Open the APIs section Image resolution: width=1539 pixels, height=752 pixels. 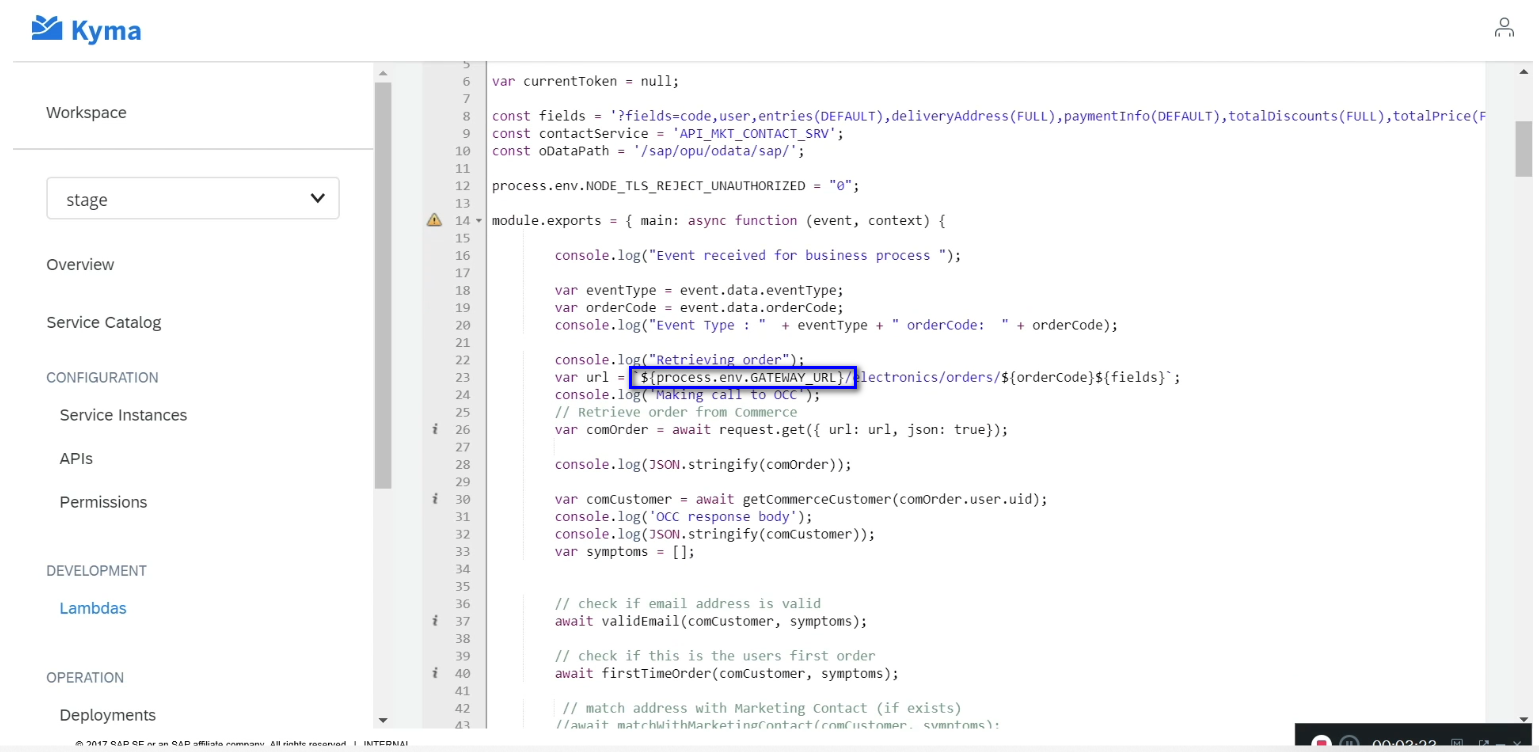click(76, 458)
